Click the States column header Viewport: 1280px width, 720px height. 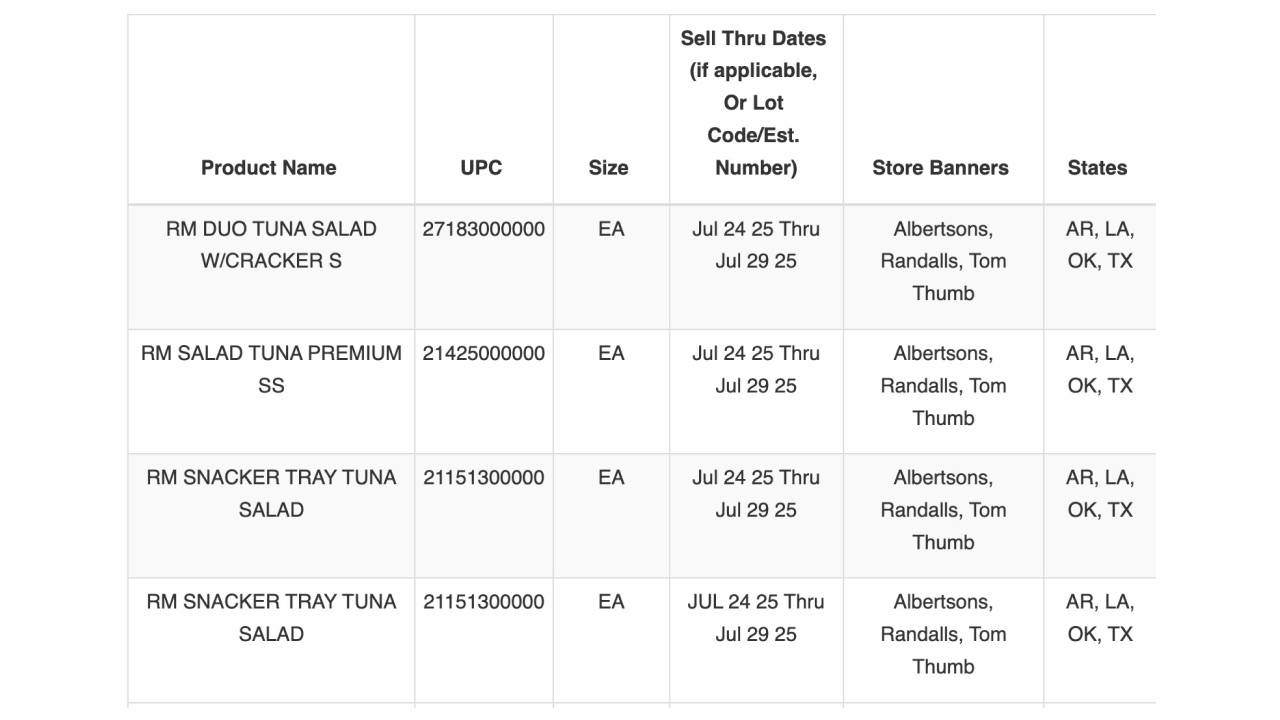click(1097, 168)
